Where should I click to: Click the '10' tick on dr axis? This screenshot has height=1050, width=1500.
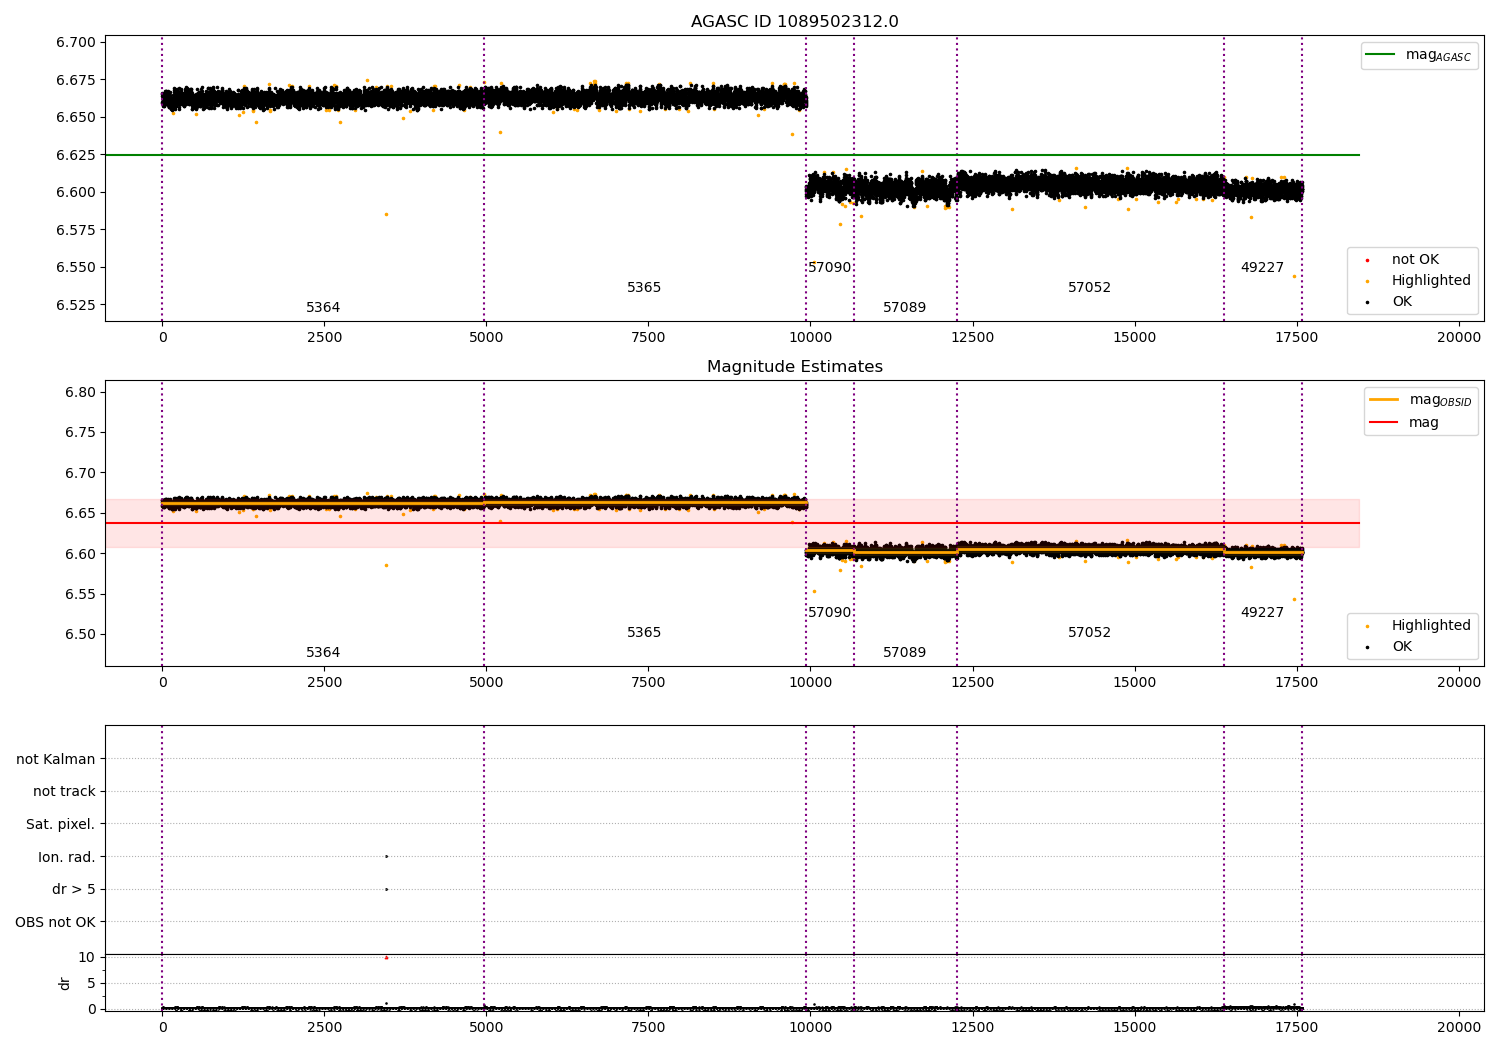pyautogui.click(x=87, y=958)
